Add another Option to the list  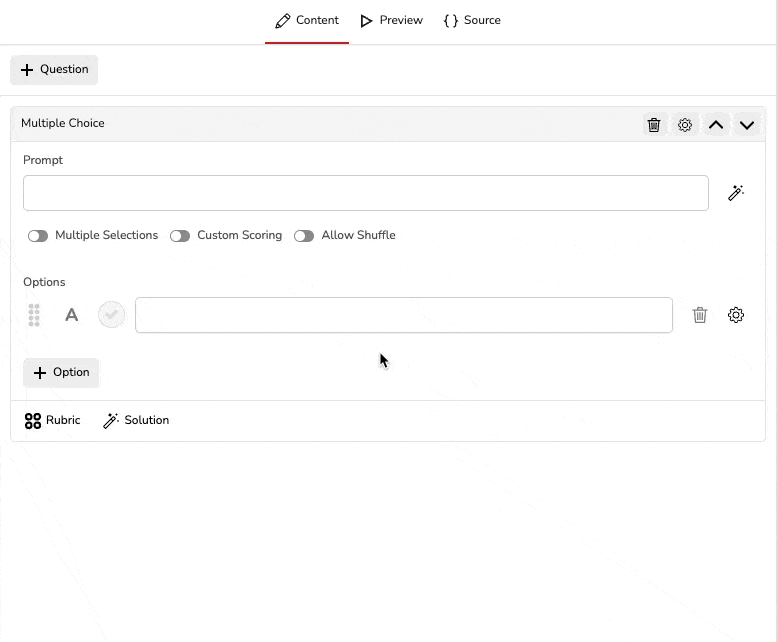point(61,372)
